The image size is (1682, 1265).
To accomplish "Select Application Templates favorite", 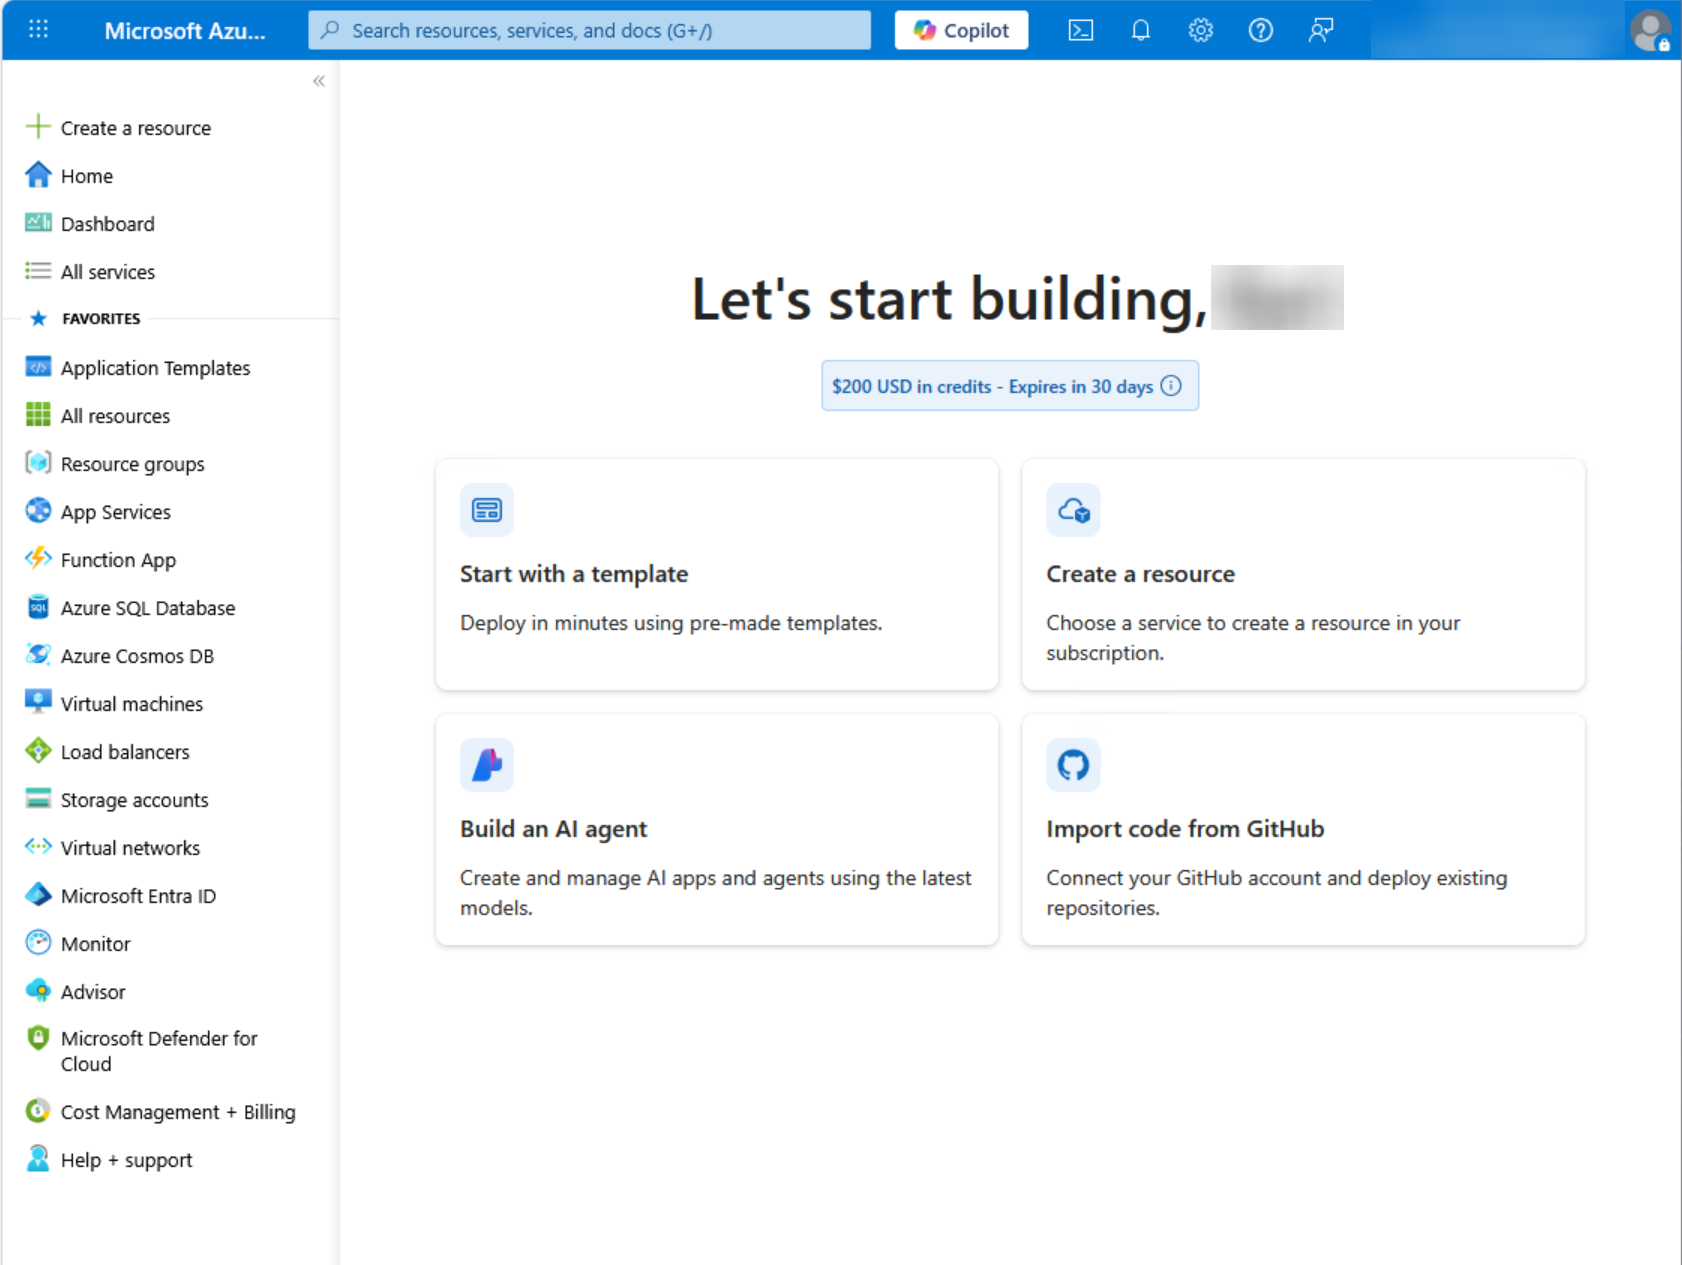I will [156, 368].
